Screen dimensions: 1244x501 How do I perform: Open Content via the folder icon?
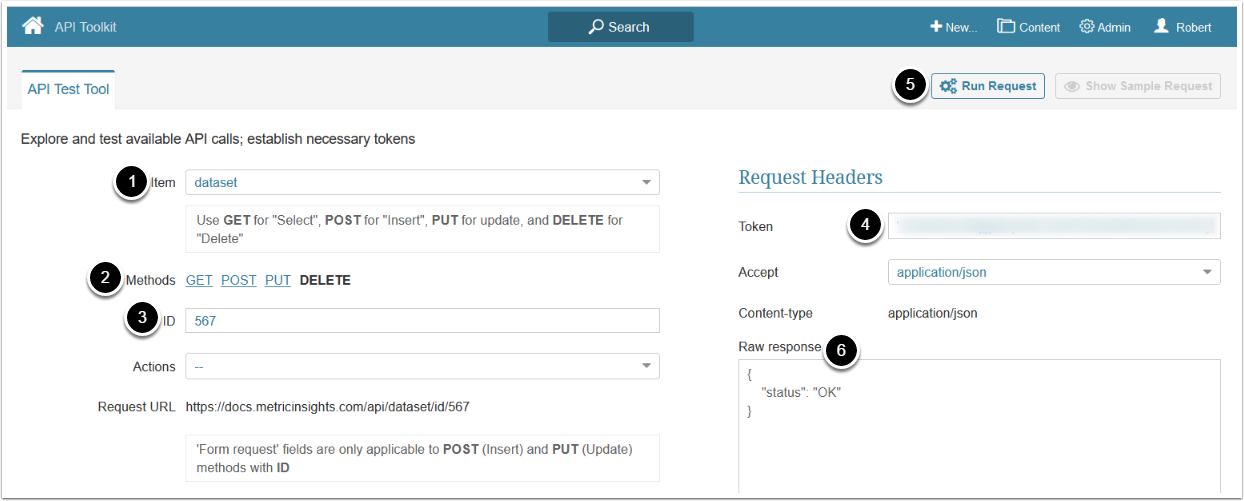(1006, 27)
